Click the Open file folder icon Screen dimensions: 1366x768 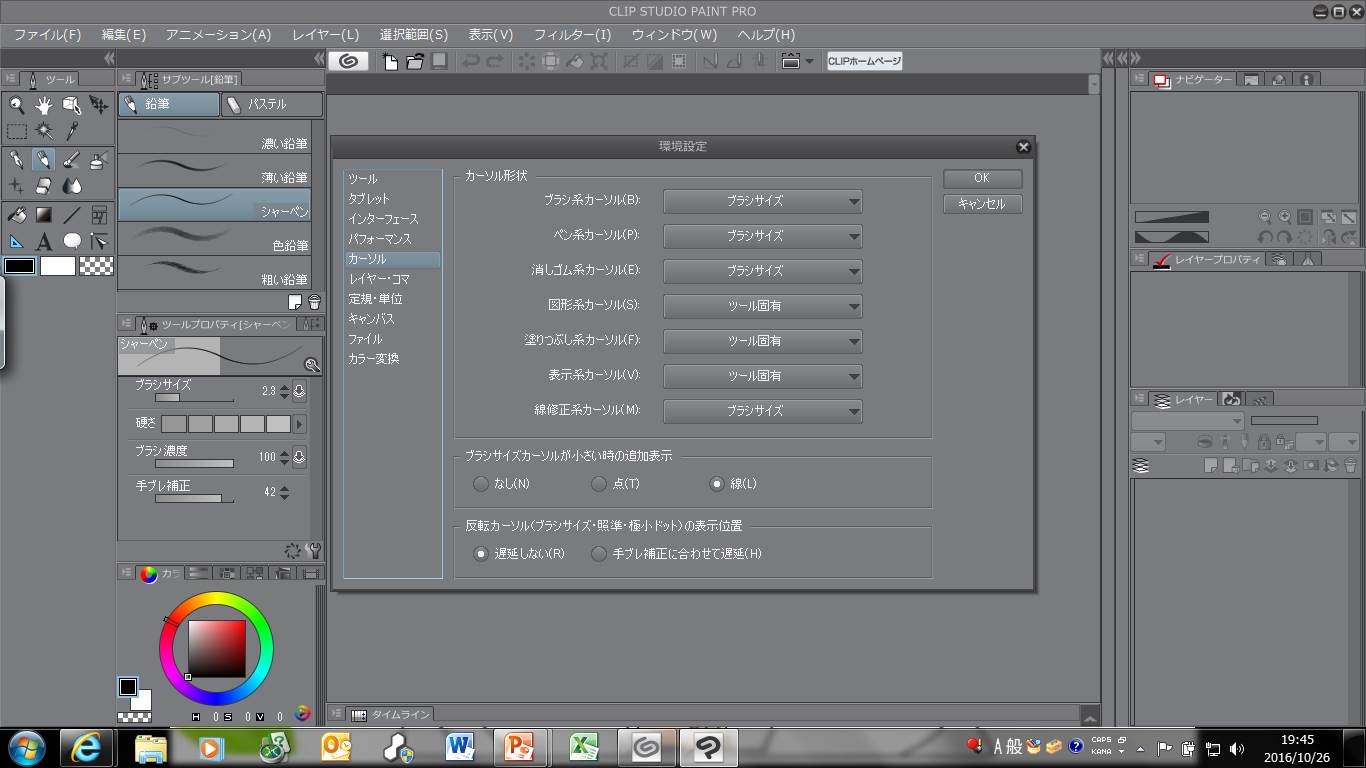coord(414,61)
